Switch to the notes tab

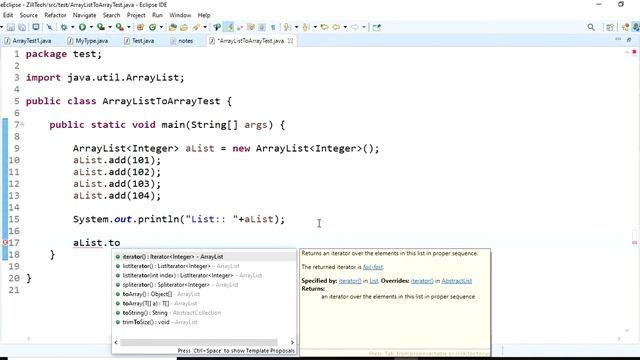pyautogui.click(x=182, y=41)
